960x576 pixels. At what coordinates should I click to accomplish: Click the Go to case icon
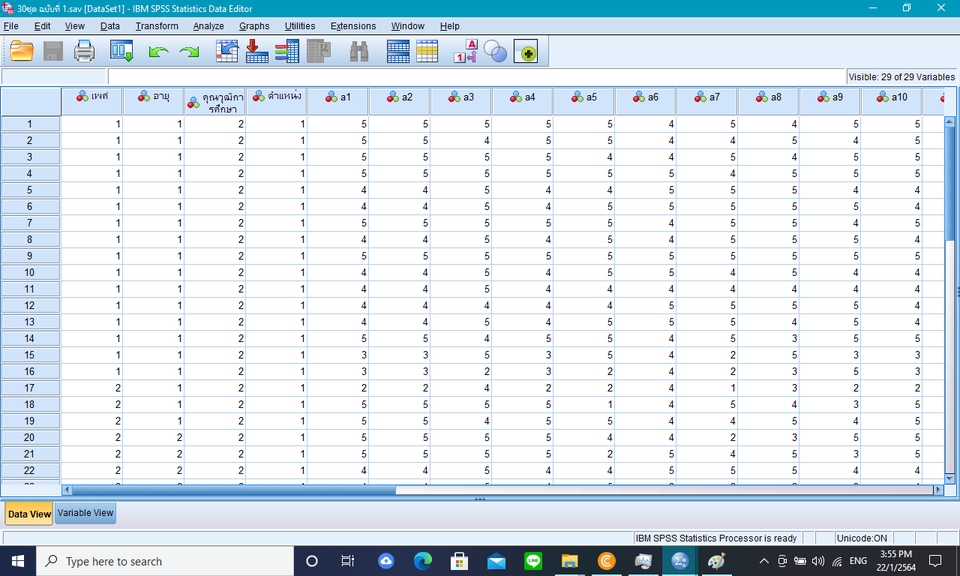[x=227, y=51]
